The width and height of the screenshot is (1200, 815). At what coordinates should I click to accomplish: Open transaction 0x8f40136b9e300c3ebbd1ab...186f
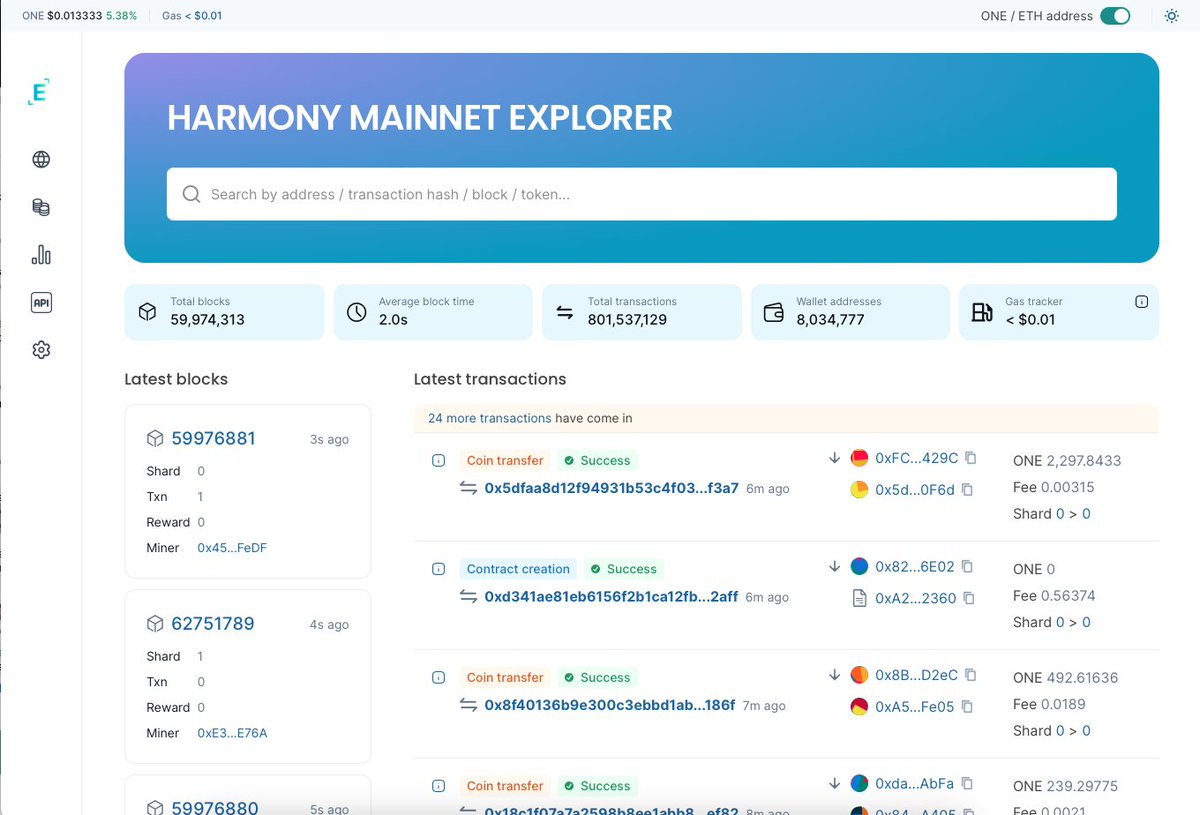(609, 705)
